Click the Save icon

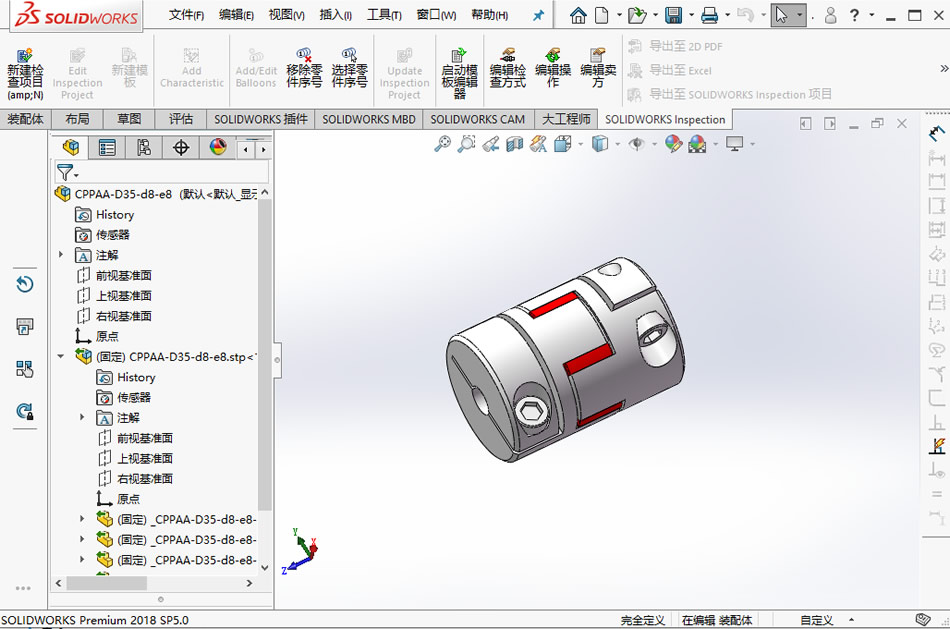(673, 15)
